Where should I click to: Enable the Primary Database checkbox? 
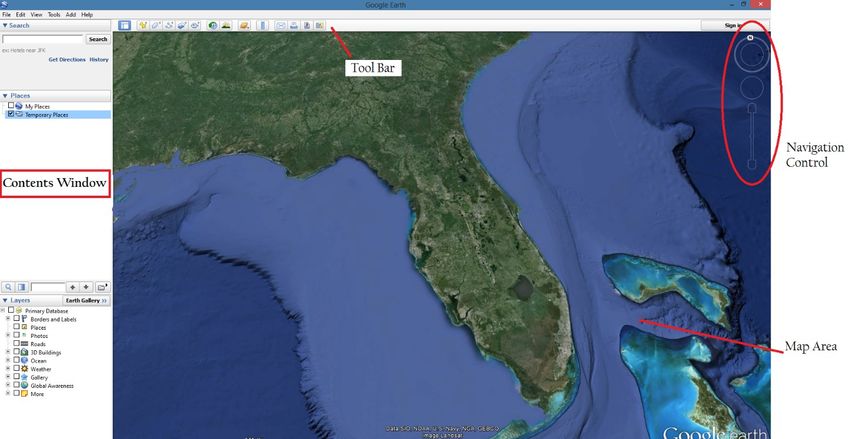(x=11, y=310)
